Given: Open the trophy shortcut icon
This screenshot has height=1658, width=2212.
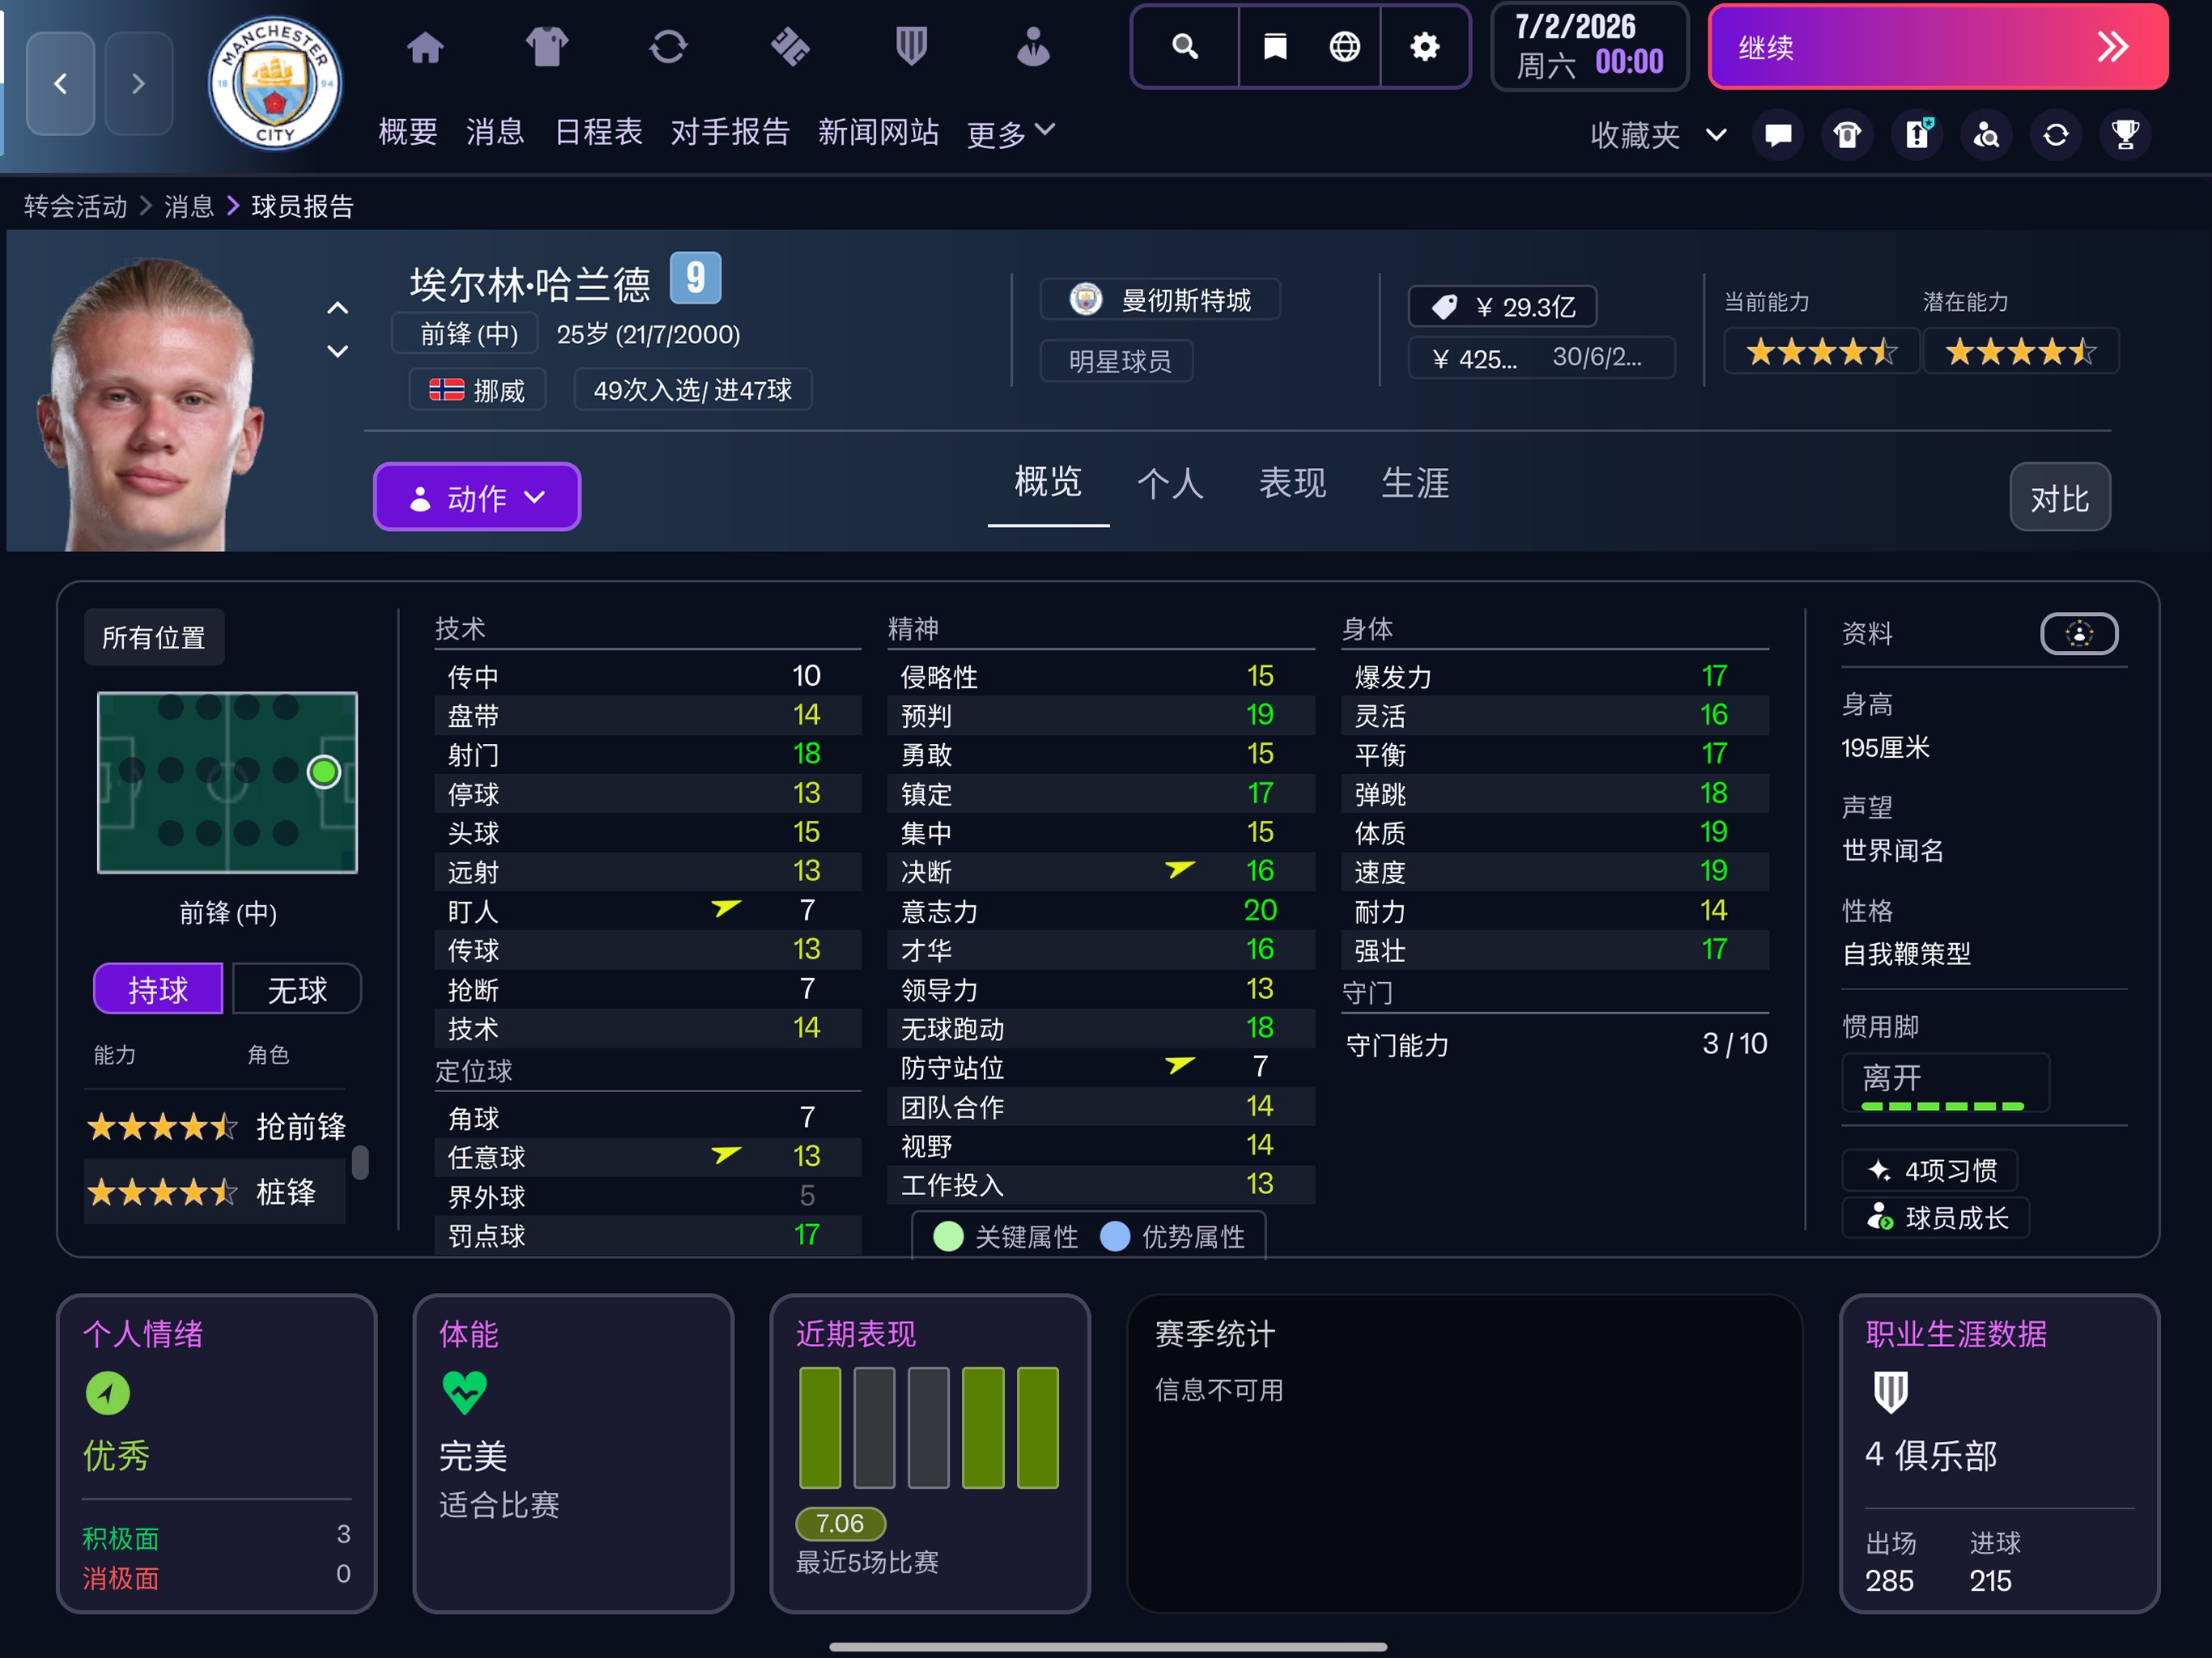Looking at the screenshot, I should click(x=2125, y=134).
